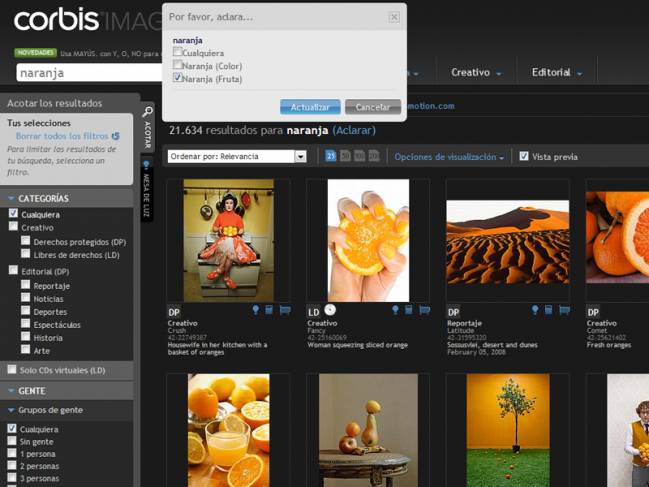Open the Acotar magnifier side tab
Viewport: 649px width, 487px height.
point(147,127)
